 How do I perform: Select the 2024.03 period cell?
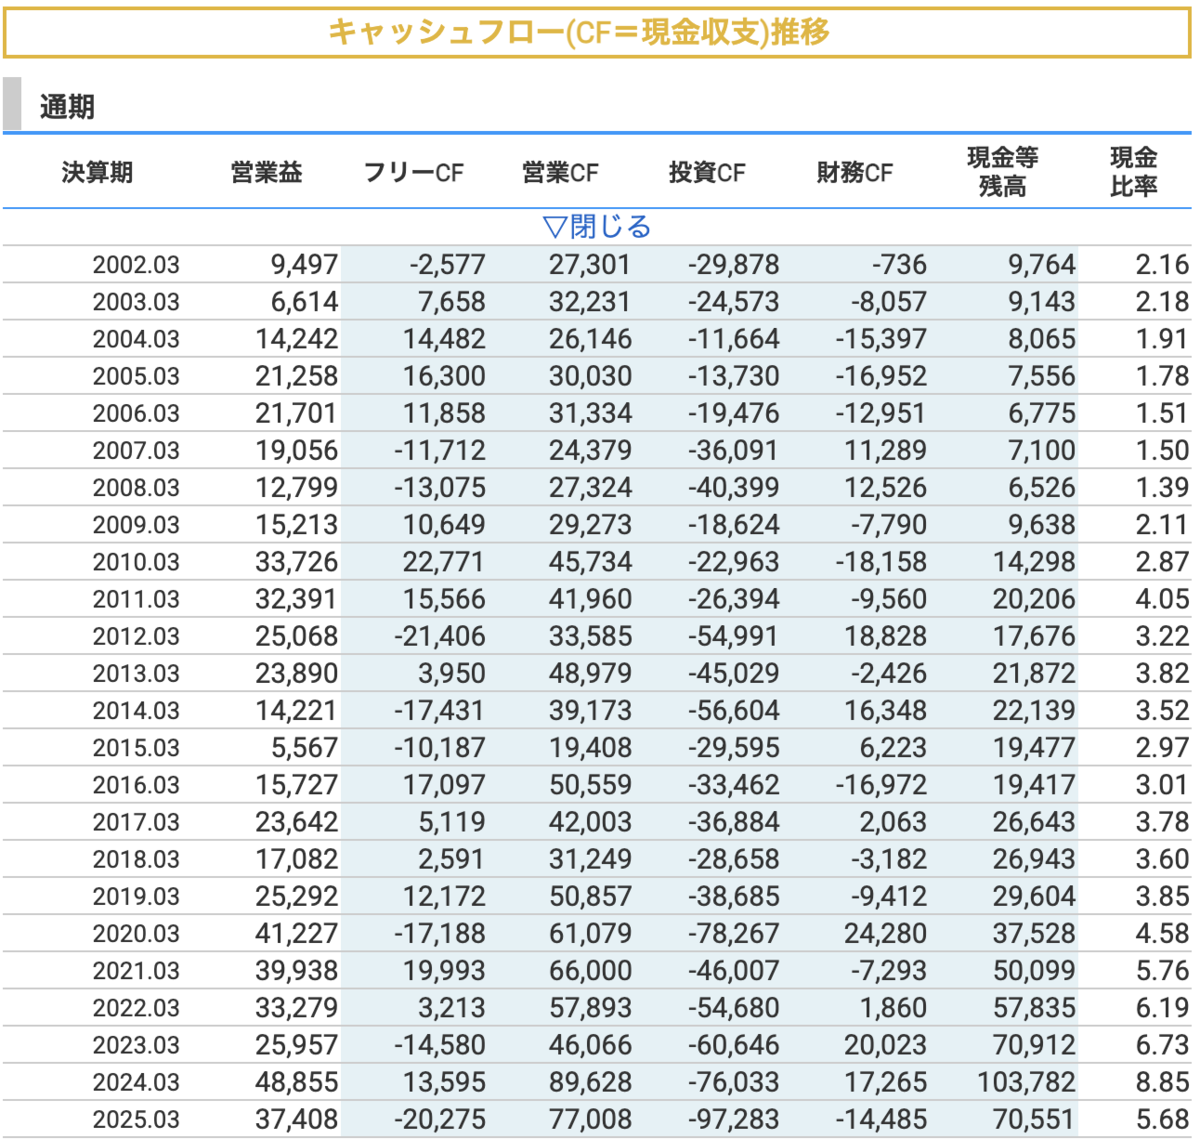click(x=136, y=1082)
